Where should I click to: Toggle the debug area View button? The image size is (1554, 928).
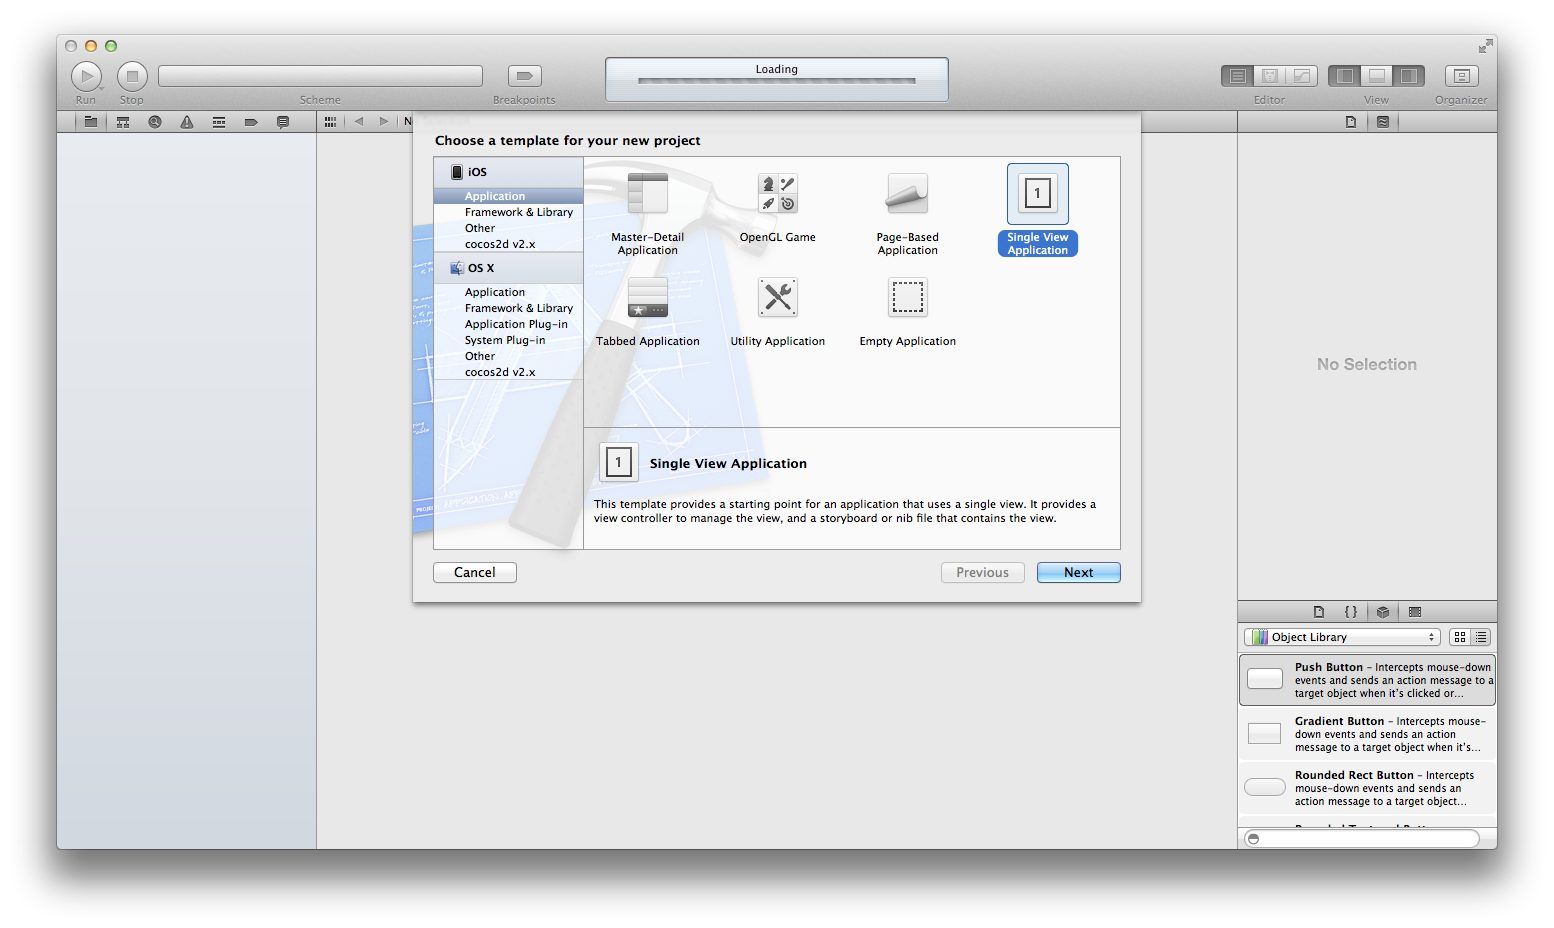point(1377,76)
